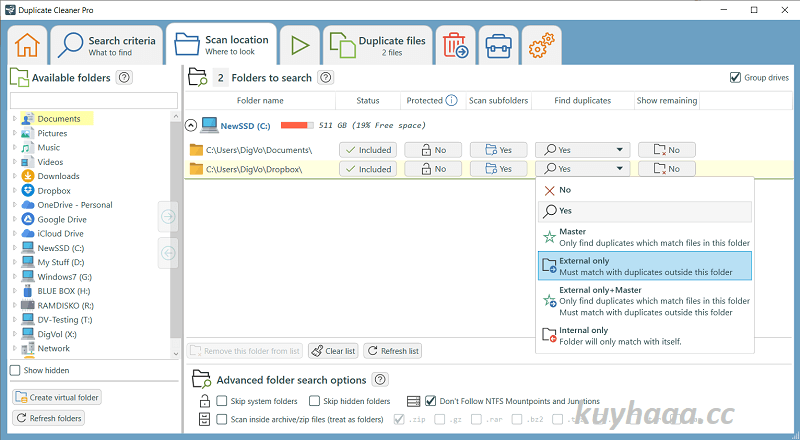Click the Protected column info icon
Viewport: 800px width, 440px height.
tap(452, 100)
